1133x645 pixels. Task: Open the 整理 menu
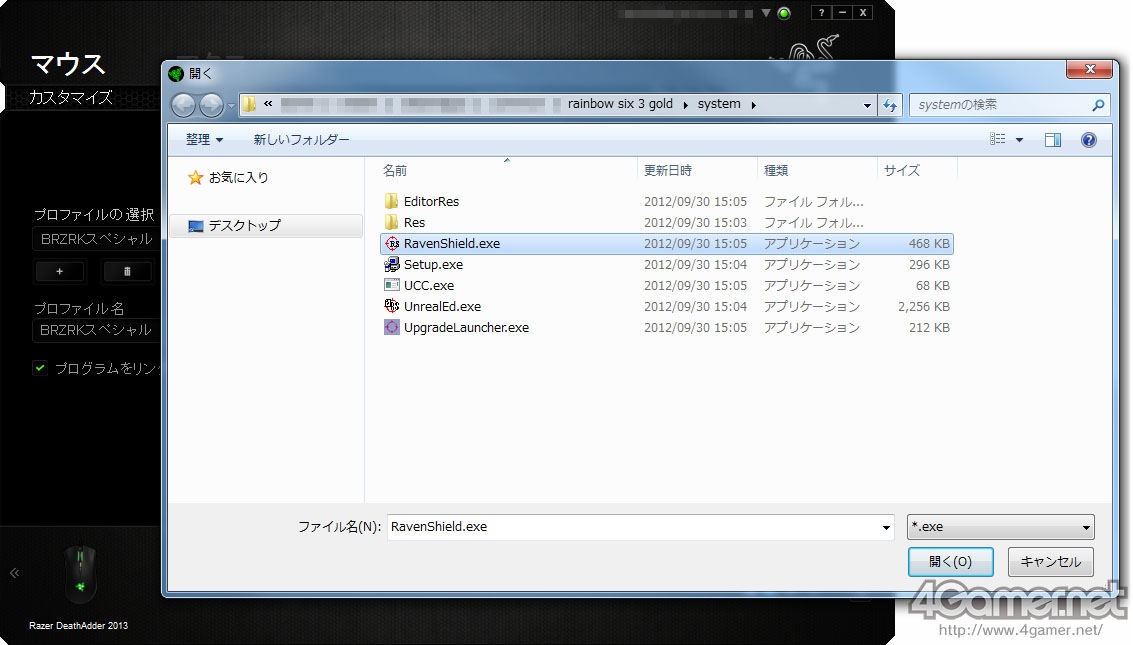tap(204, 139)
